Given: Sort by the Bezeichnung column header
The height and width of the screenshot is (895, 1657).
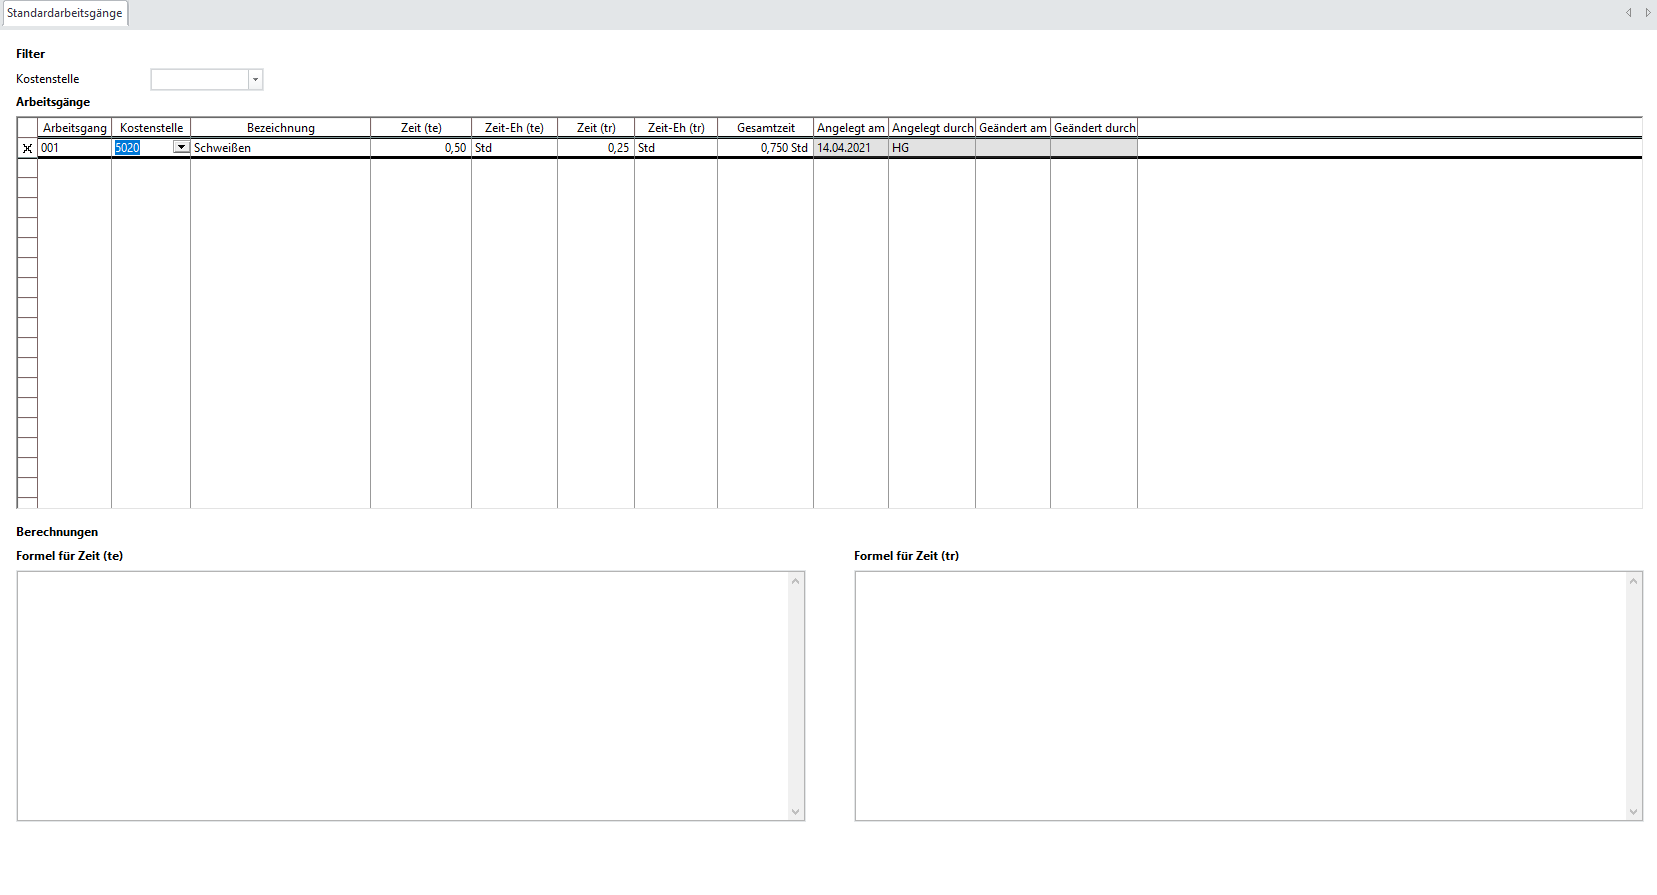Looking at the screenshot, I should 280,128.
